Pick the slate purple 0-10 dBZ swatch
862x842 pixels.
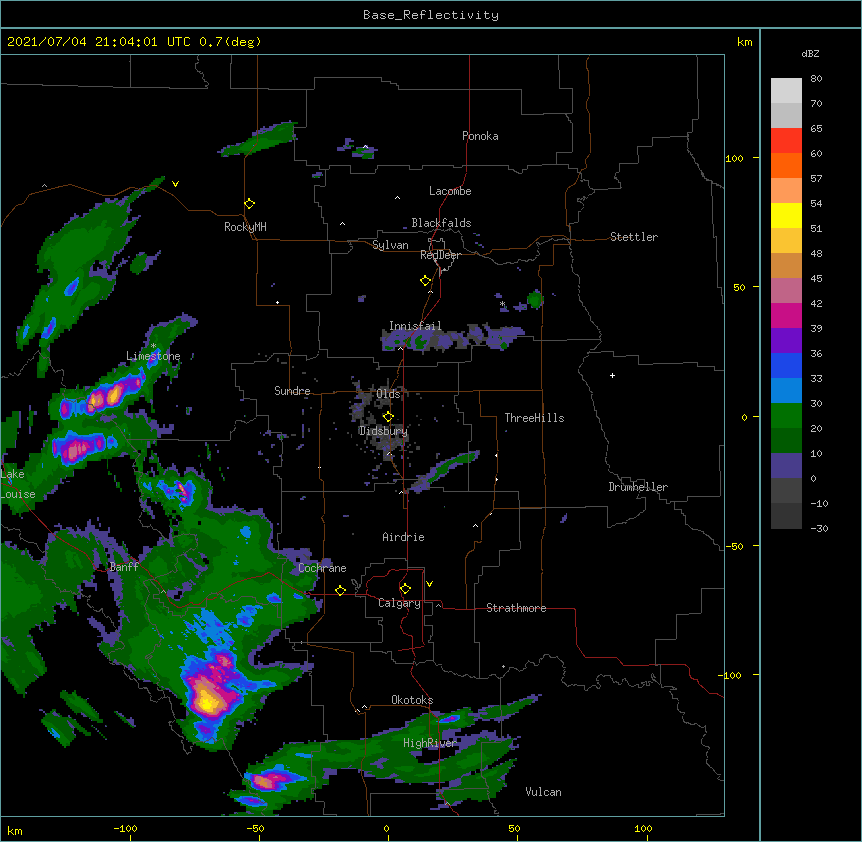click(x=786, y=466)
